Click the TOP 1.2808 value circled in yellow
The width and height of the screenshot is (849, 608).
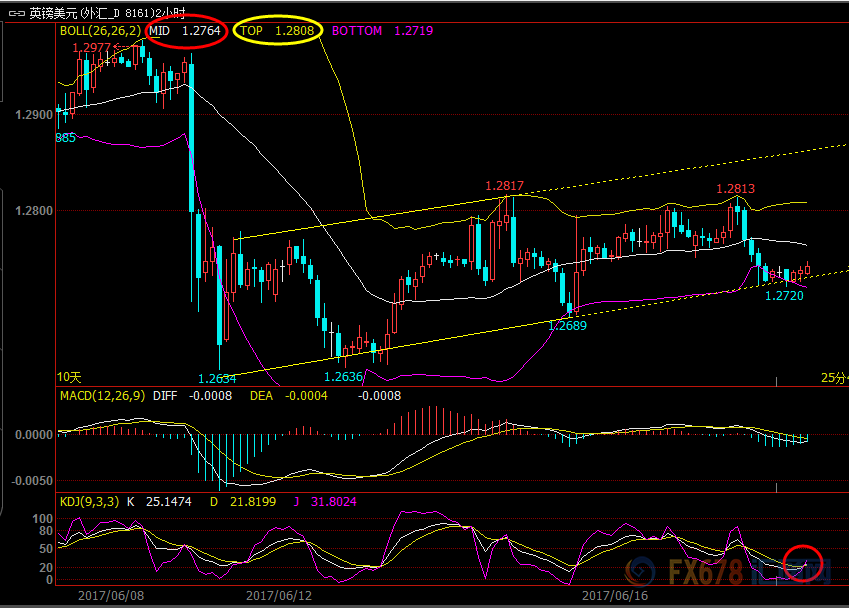pyautogui.click(x=278, y=31)
